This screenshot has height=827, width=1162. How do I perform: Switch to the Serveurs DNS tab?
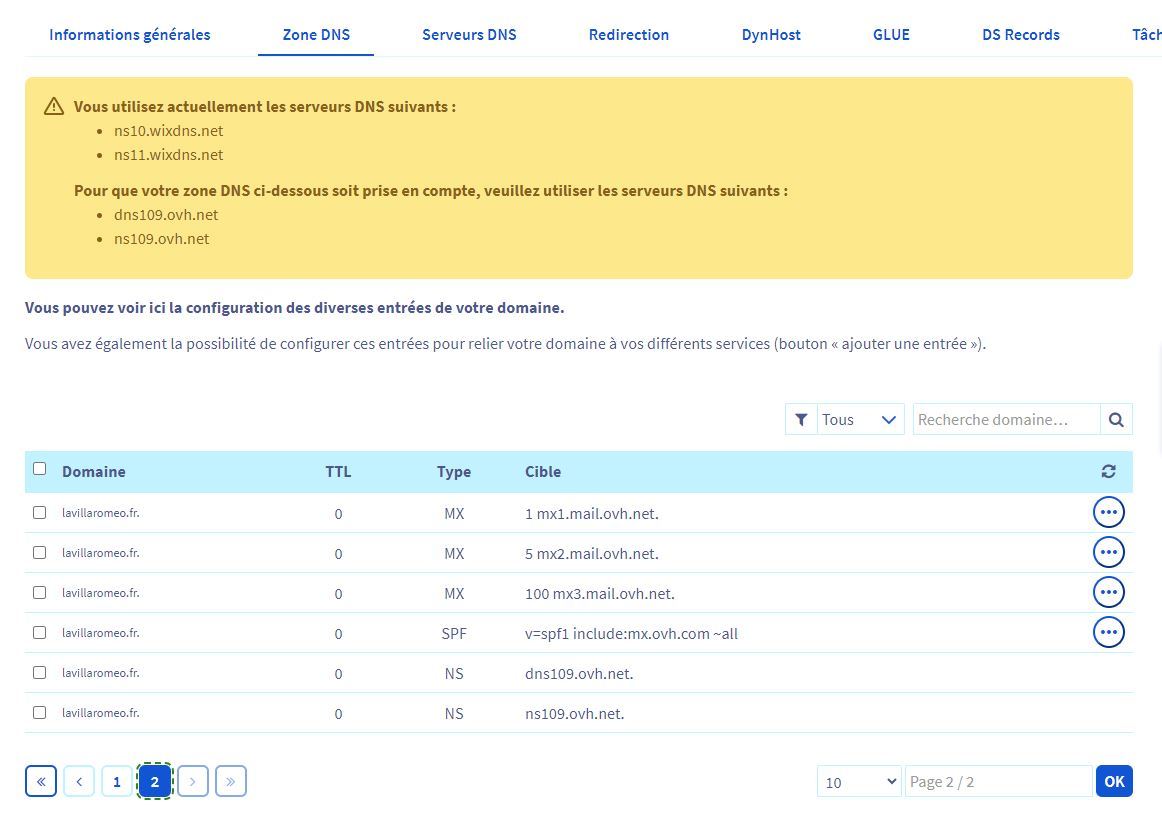(469, 34)
